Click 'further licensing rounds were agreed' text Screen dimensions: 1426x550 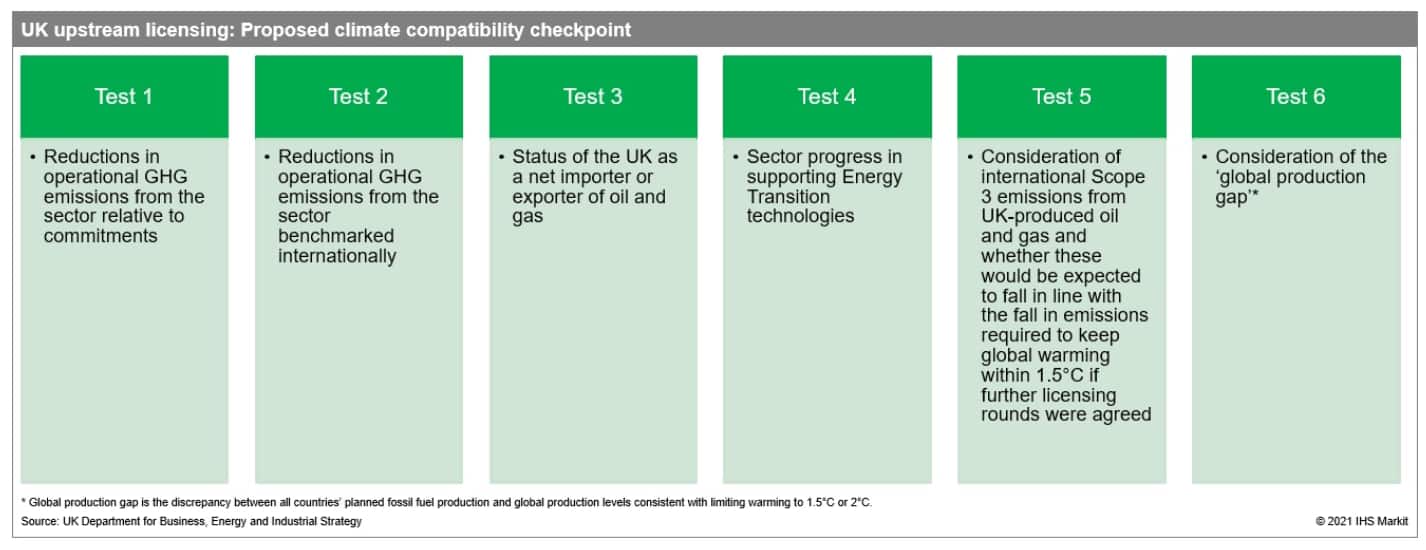pyautogui.click(x=1065, y=404)
